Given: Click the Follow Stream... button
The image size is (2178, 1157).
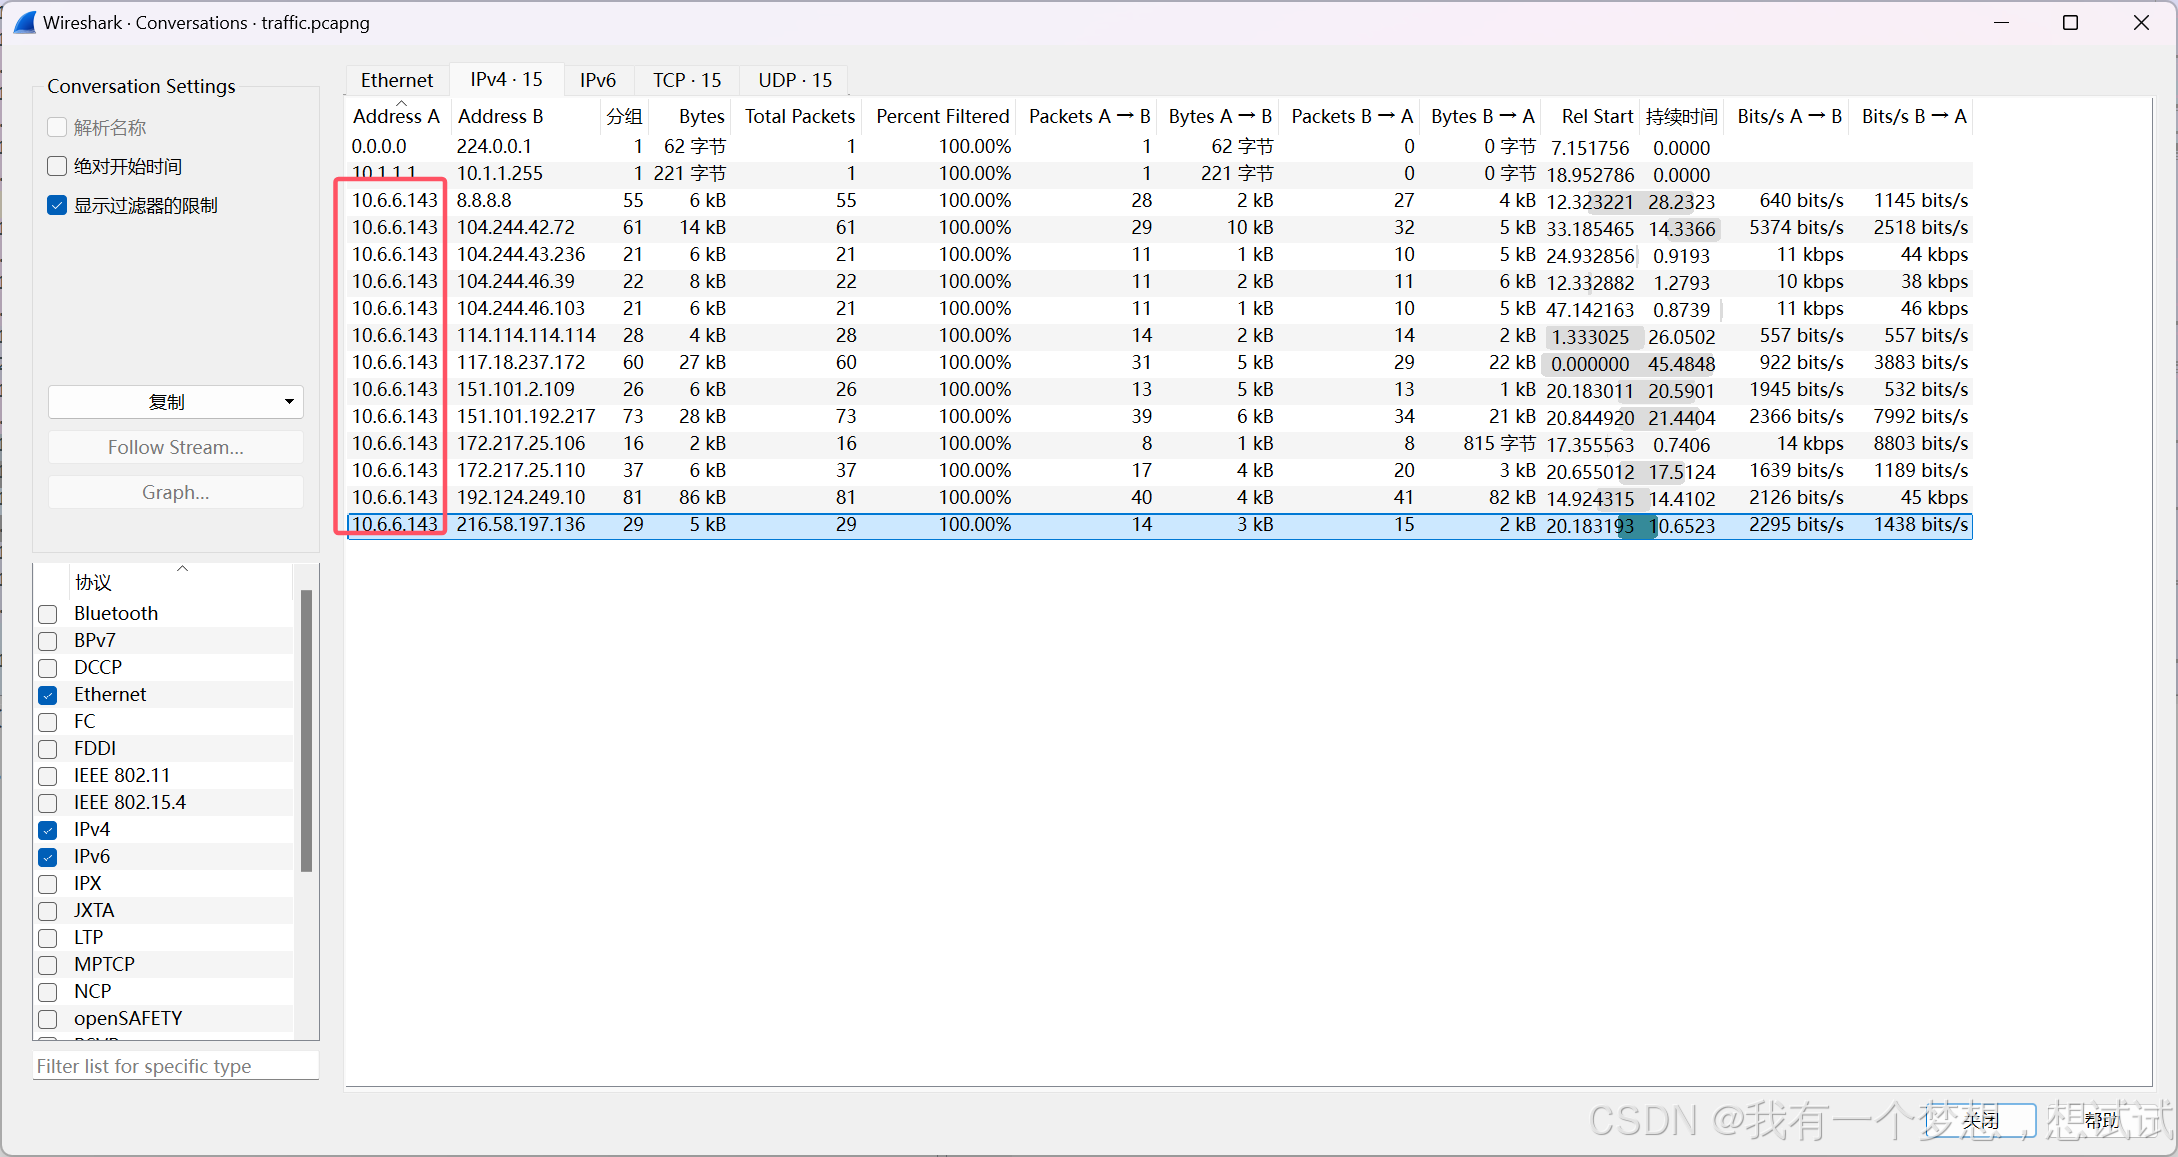Looking at the screenshot, I should tap(176, 447).
